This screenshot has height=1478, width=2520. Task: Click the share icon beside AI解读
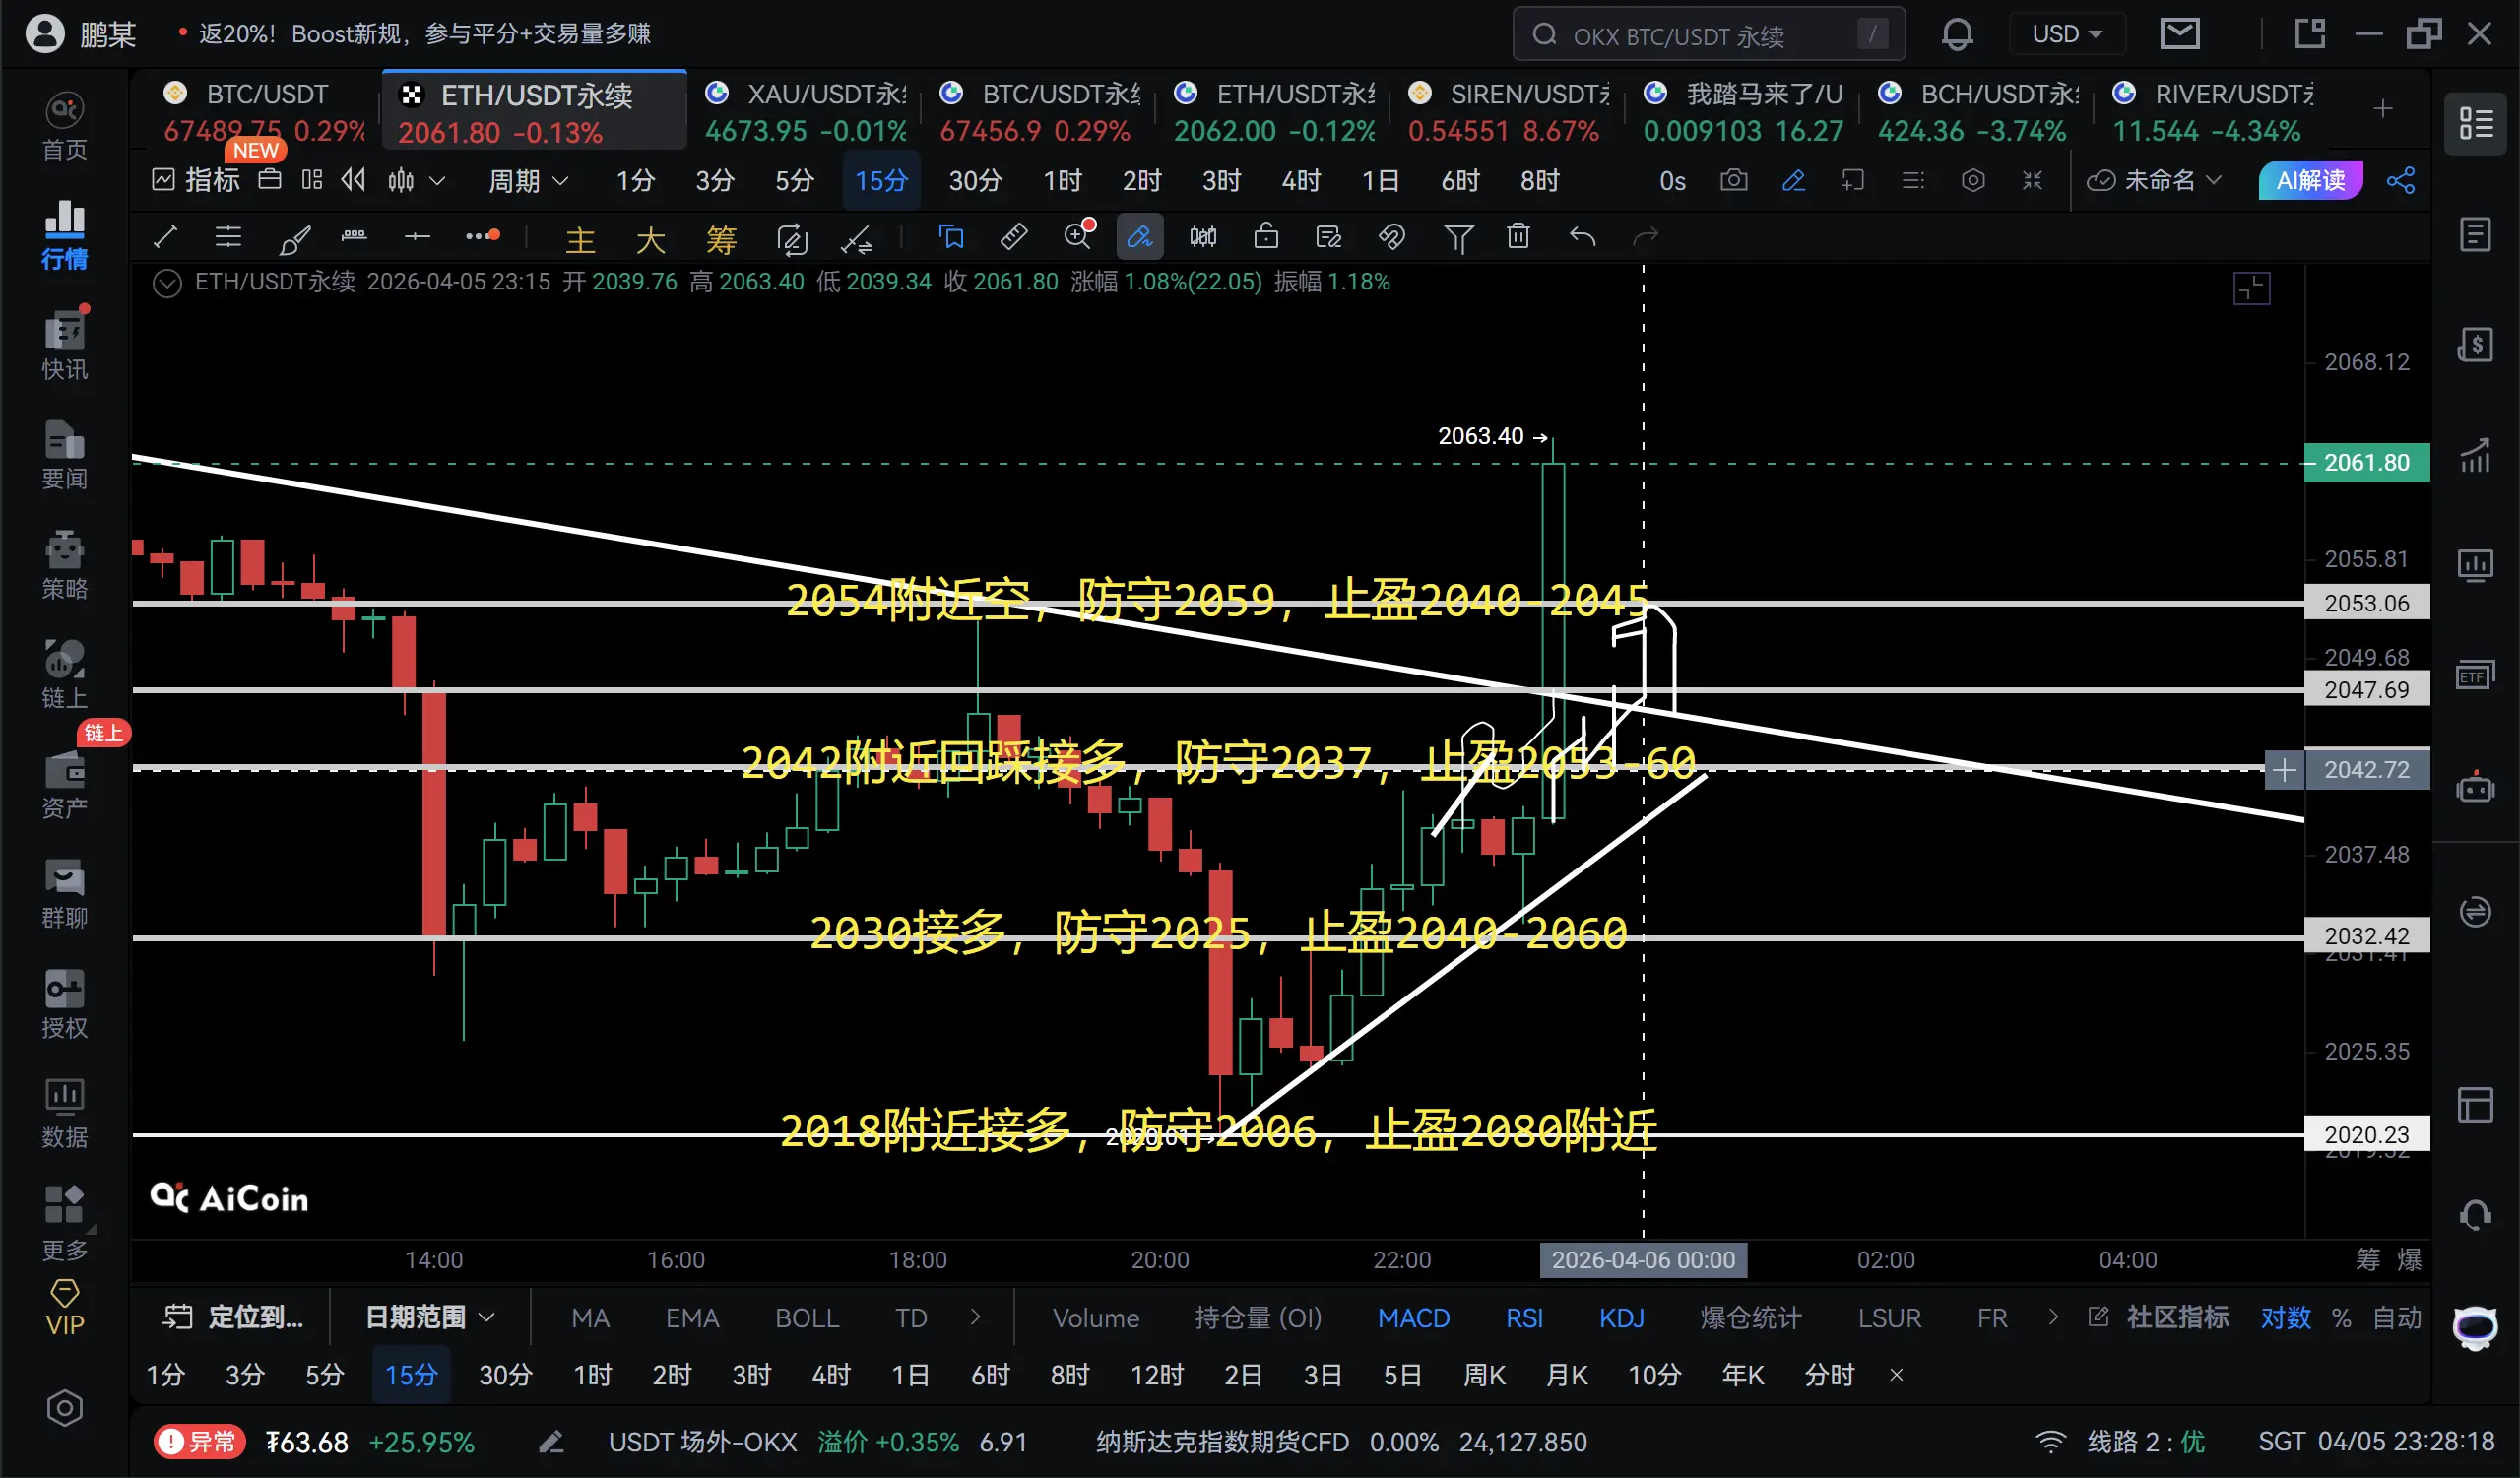click(x=2400, y=181)
